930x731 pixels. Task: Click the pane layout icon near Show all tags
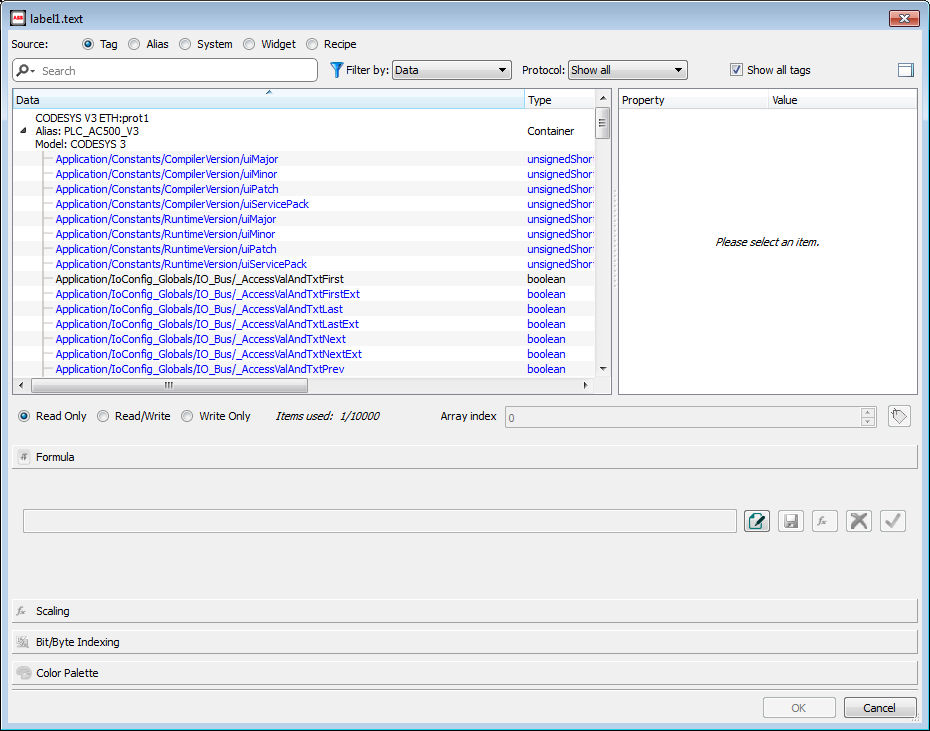point(906,70)
